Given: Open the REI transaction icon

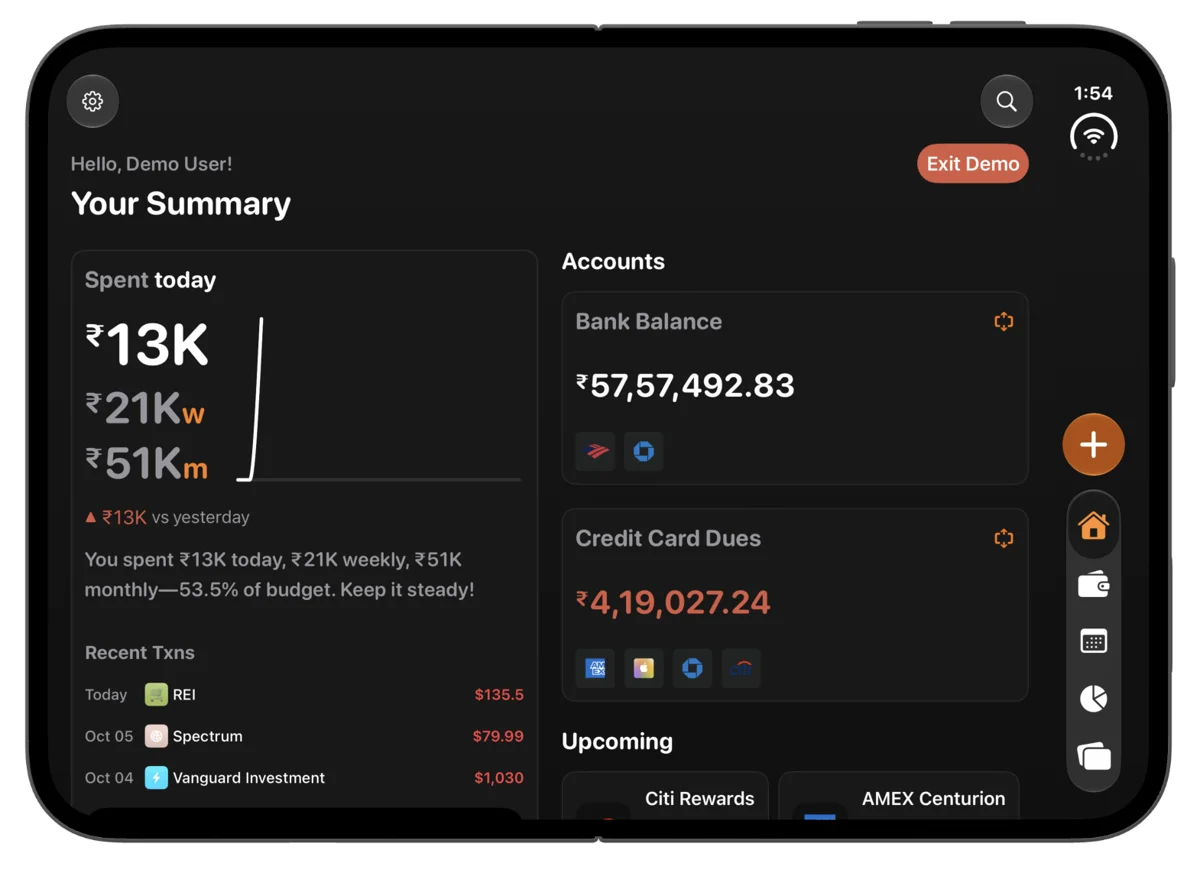Looking at the screenshot, I should click(156, 694).
